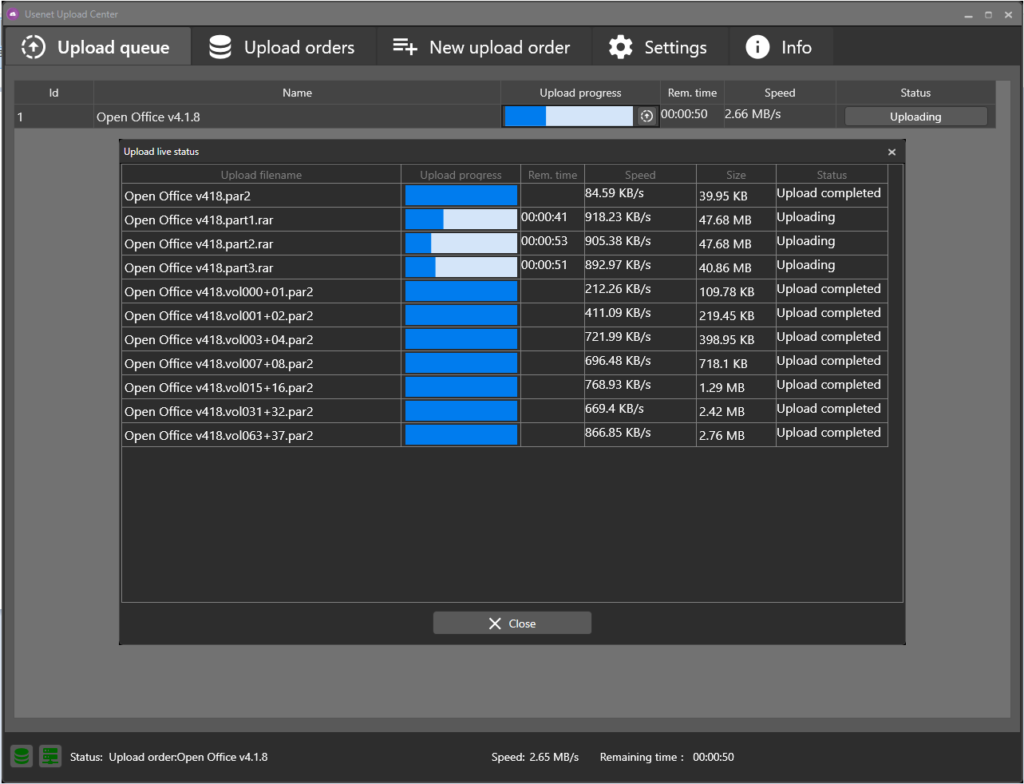Click the Upload orders database icon
This screenshot has width=1024, height=784.
coord(220,47)
